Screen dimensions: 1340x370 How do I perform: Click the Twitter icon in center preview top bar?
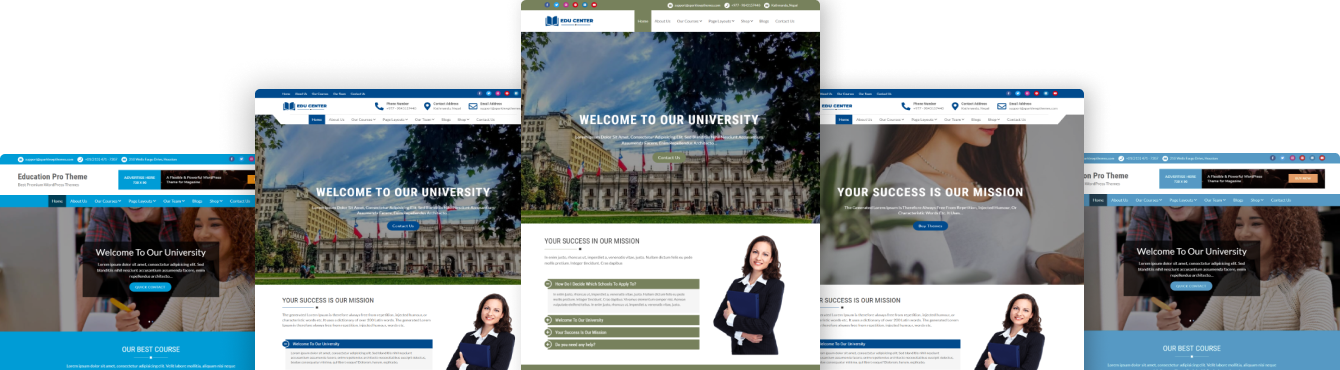[x=557, y=5]
